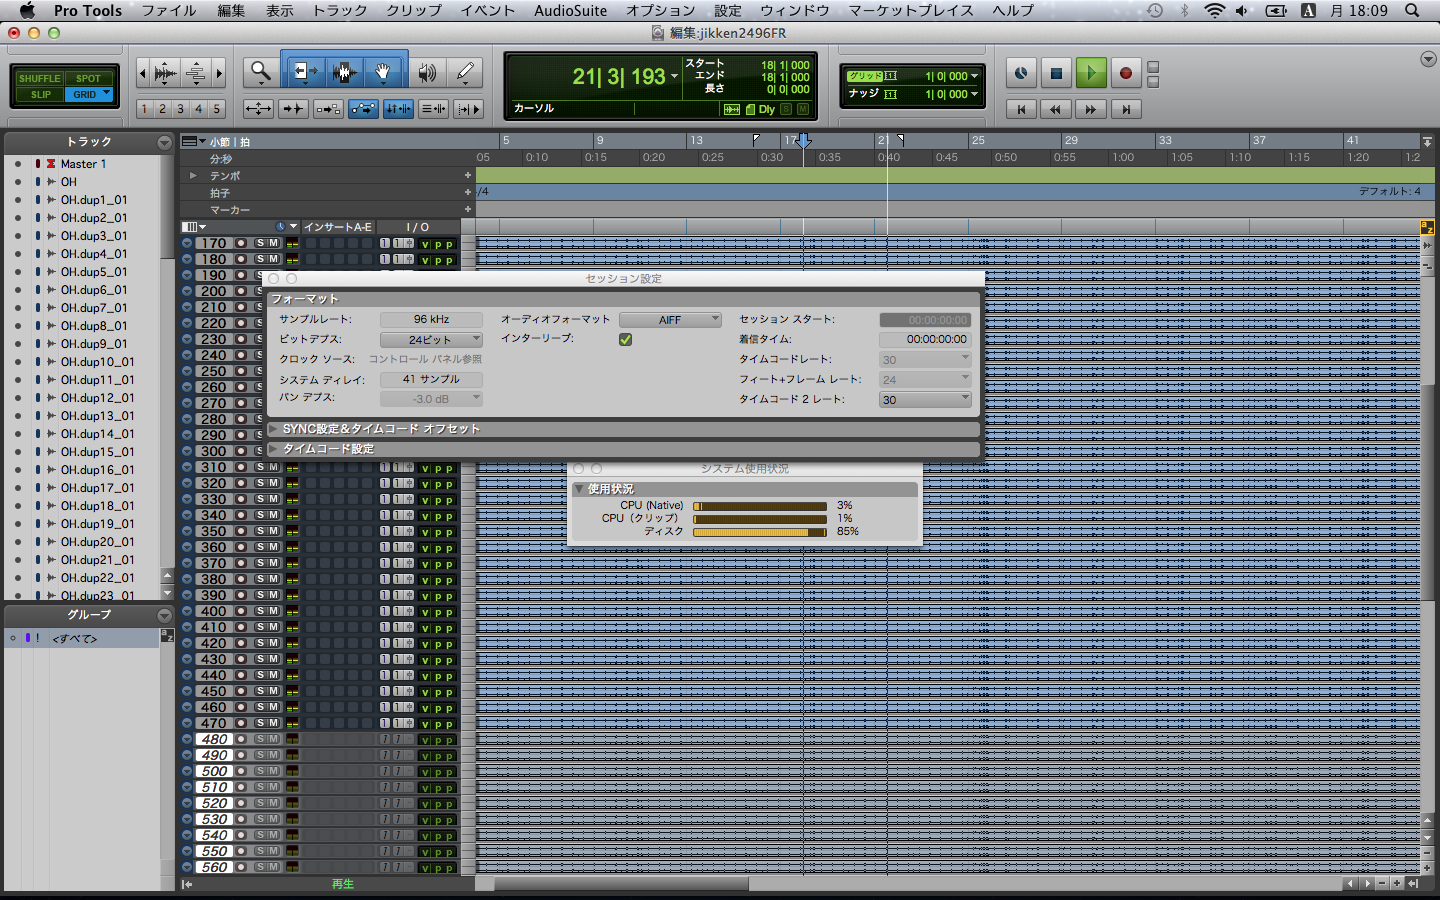Screen dimensions: 1440x900
Task: Mute track 170 with M button
Action: [x=273, y=243]
